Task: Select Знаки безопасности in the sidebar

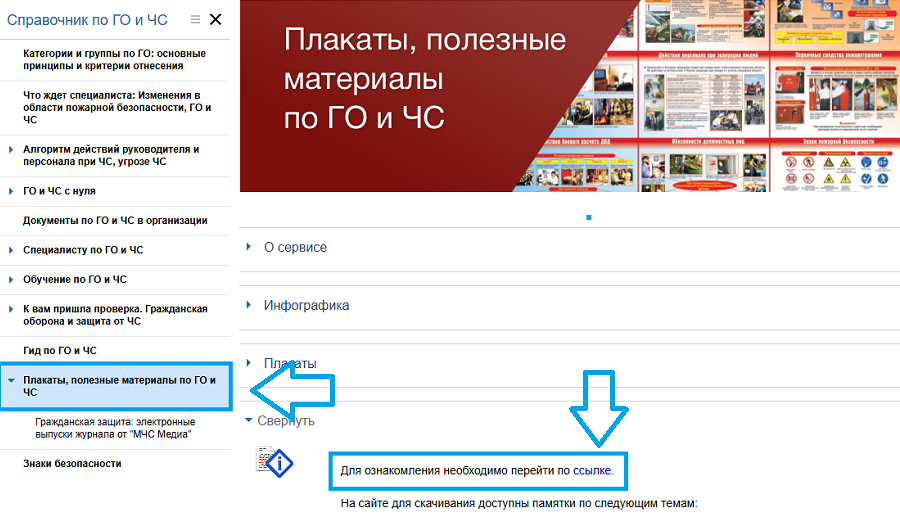Action: click(x=72, y=464)
